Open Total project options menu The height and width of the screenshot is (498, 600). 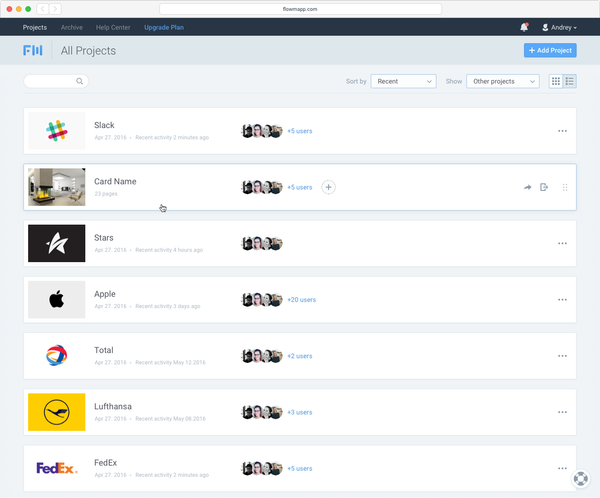tap(562, 356)
